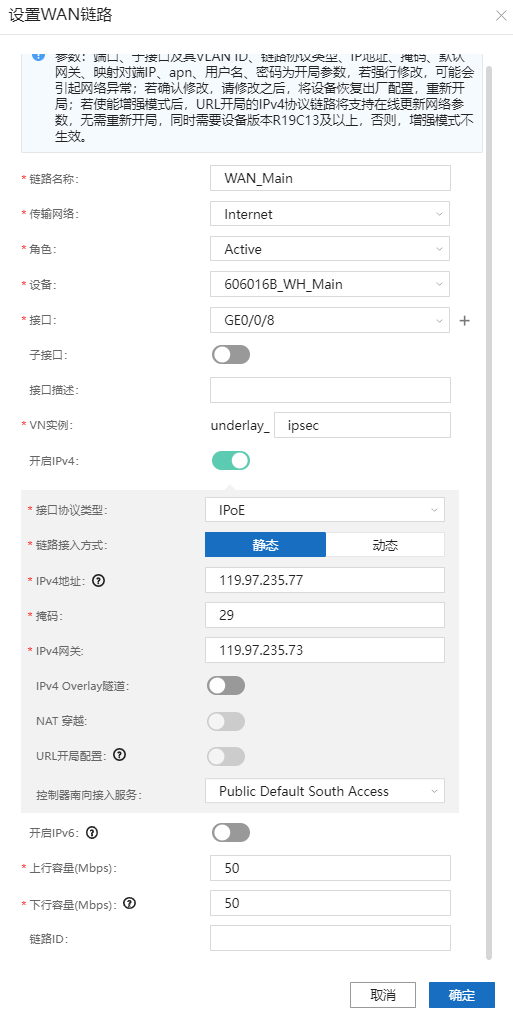
Task: Click help icon beside 开启IPv6
Action: [92, 833]
